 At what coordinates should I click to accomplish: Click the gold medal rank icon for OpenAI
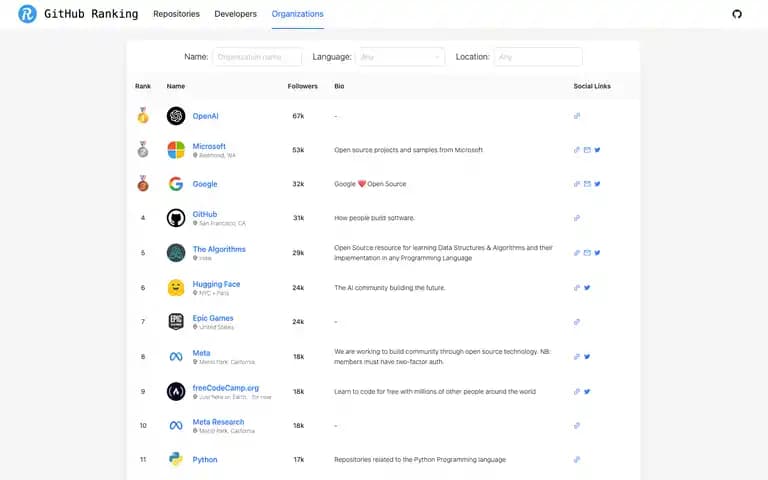(x=143, y=116)
